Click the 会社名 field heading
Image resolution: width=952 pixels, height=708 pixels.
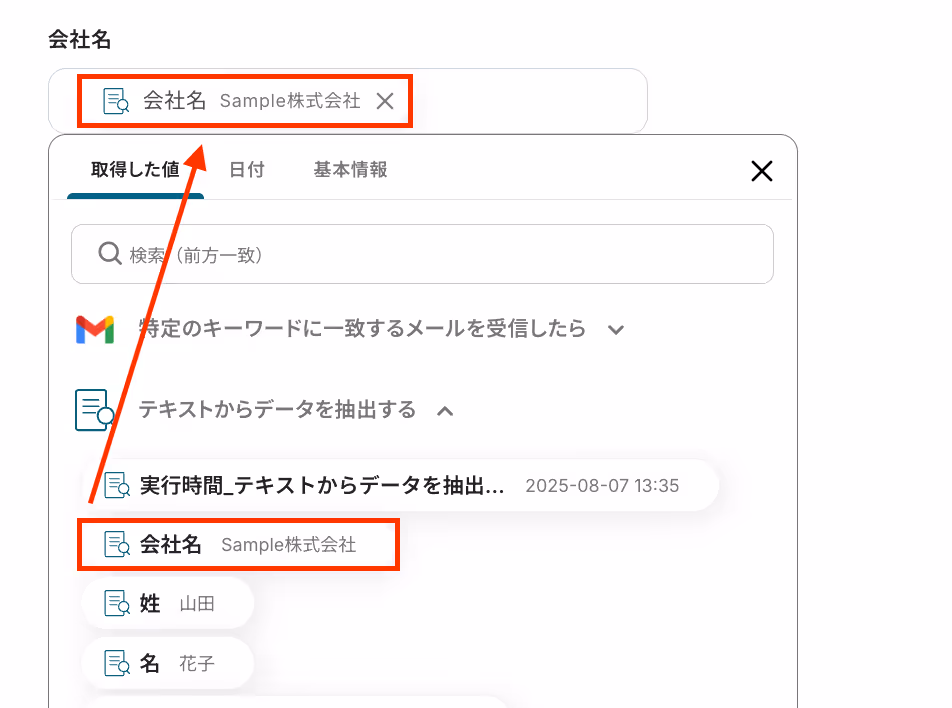(x=80, y=39)
